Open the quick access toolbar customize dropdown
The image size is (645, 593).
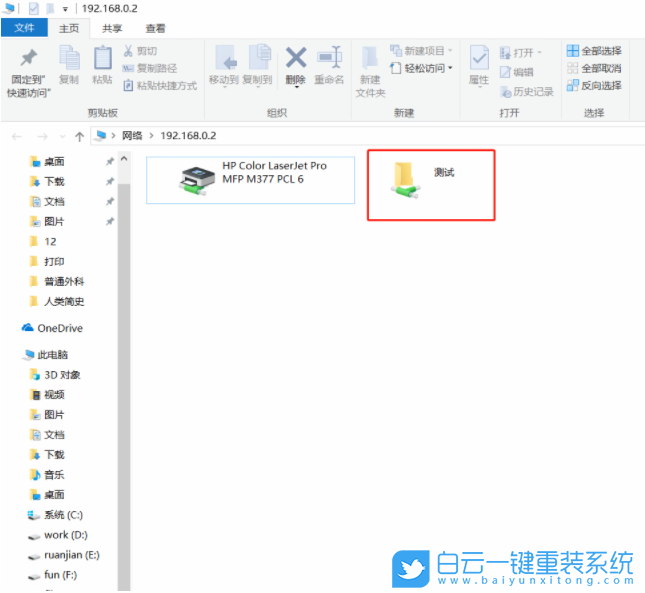coord(65,8)
